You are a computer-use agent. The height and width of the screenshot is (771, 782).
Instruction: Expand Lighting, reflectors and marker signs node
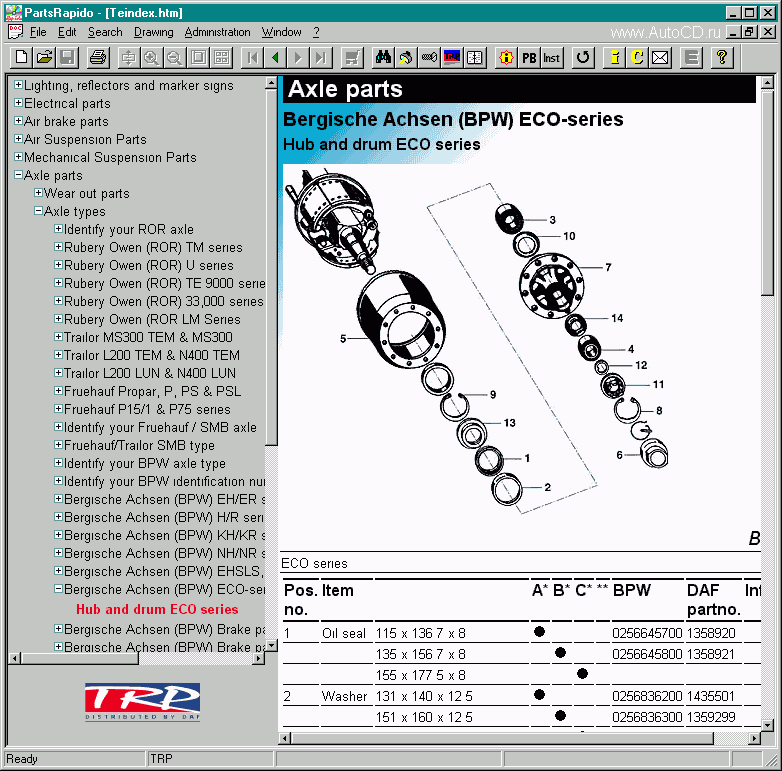pyautogui.click(x=18, y=85)
